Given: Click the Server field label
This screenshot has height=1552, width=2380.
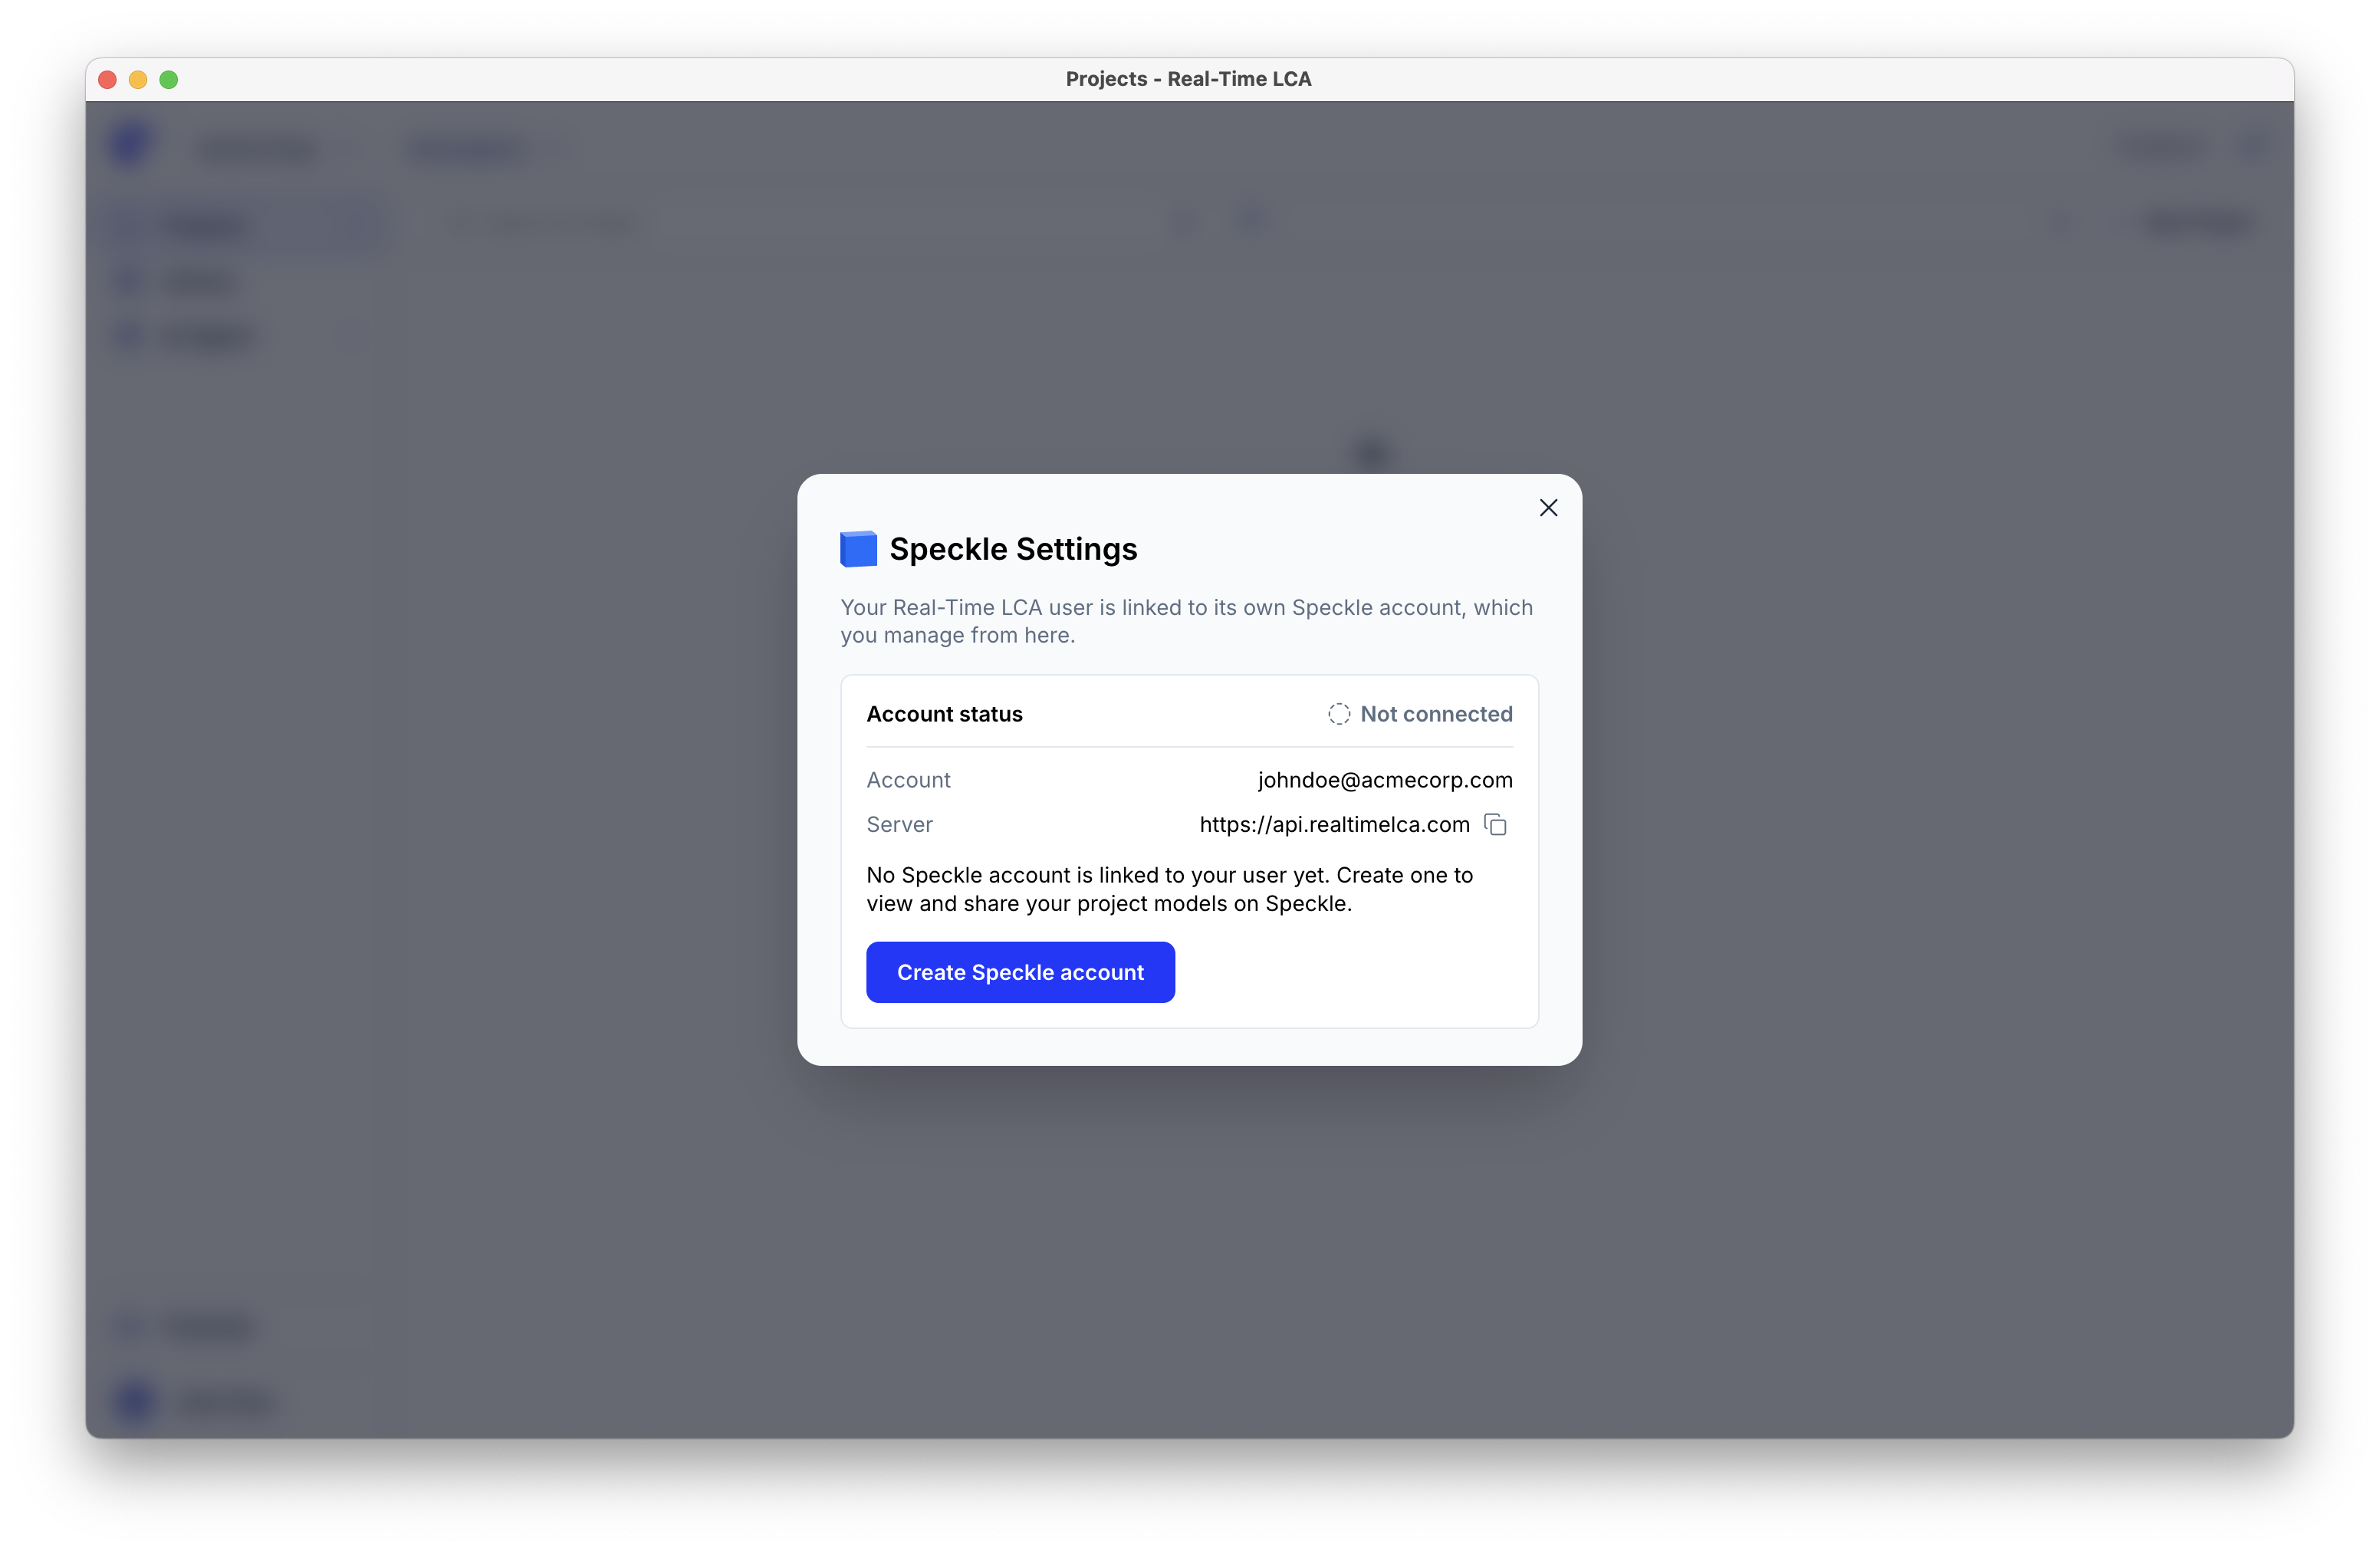Looking at the screenshot, I should point(899,824).
